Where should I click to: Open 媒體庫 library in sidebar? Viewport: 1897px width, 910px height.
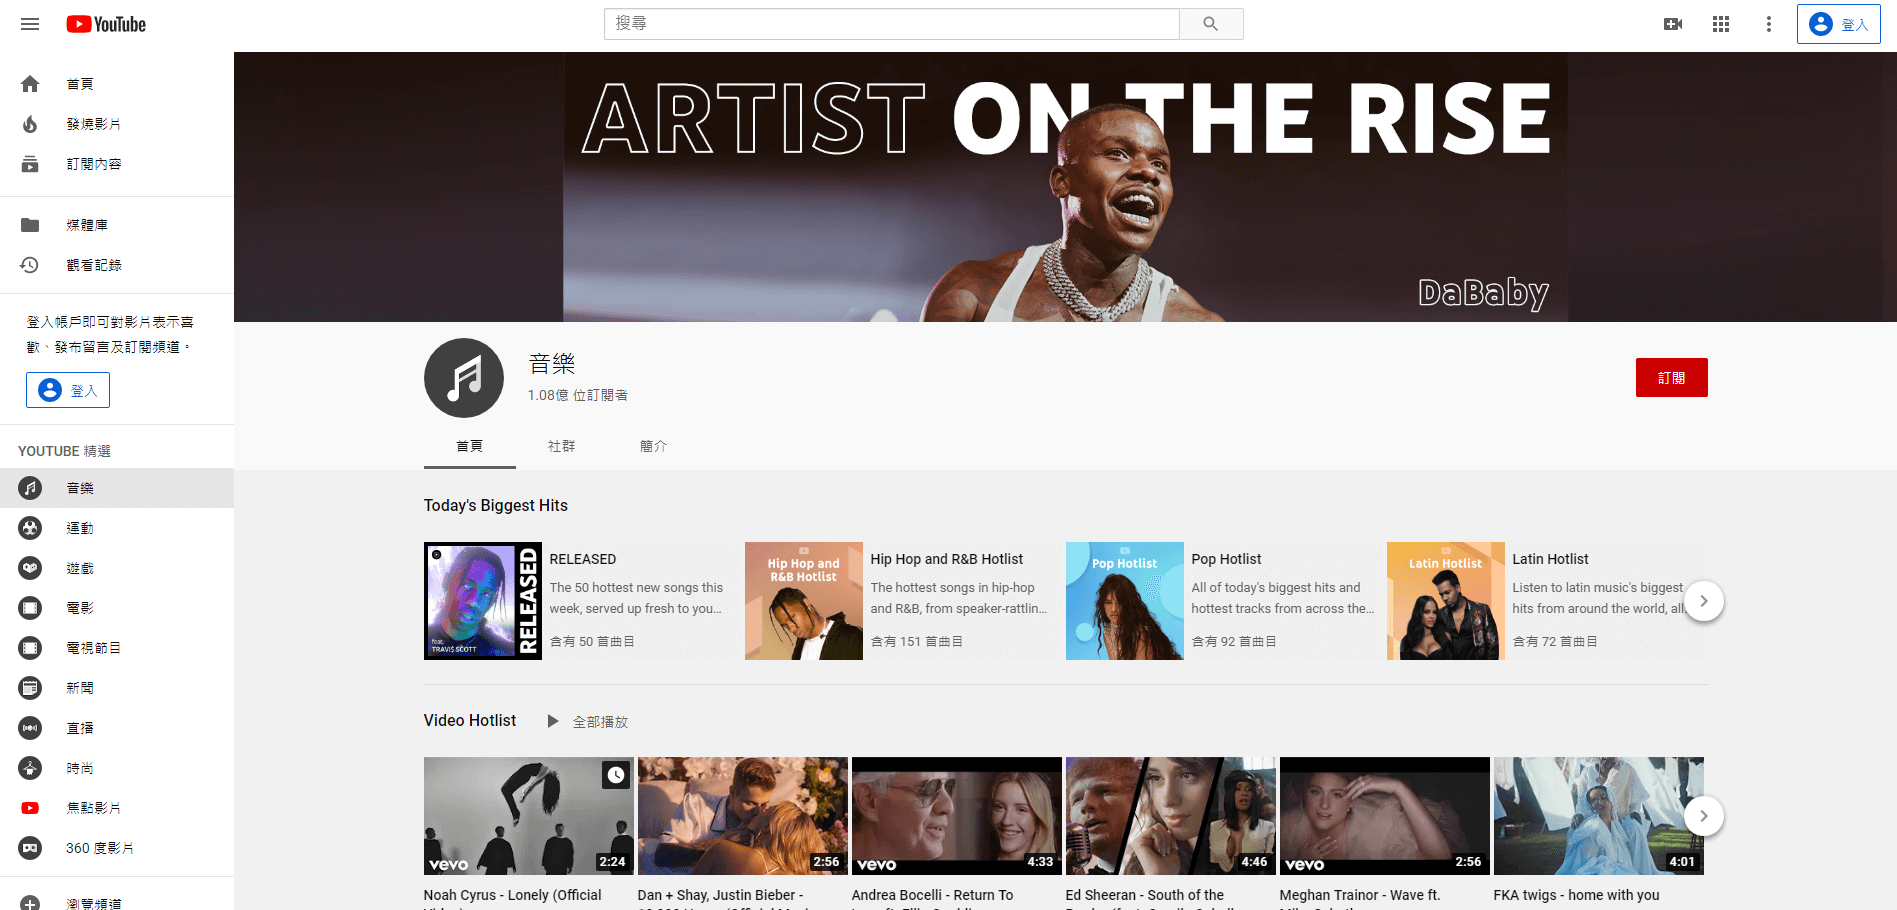pos(117,225)
